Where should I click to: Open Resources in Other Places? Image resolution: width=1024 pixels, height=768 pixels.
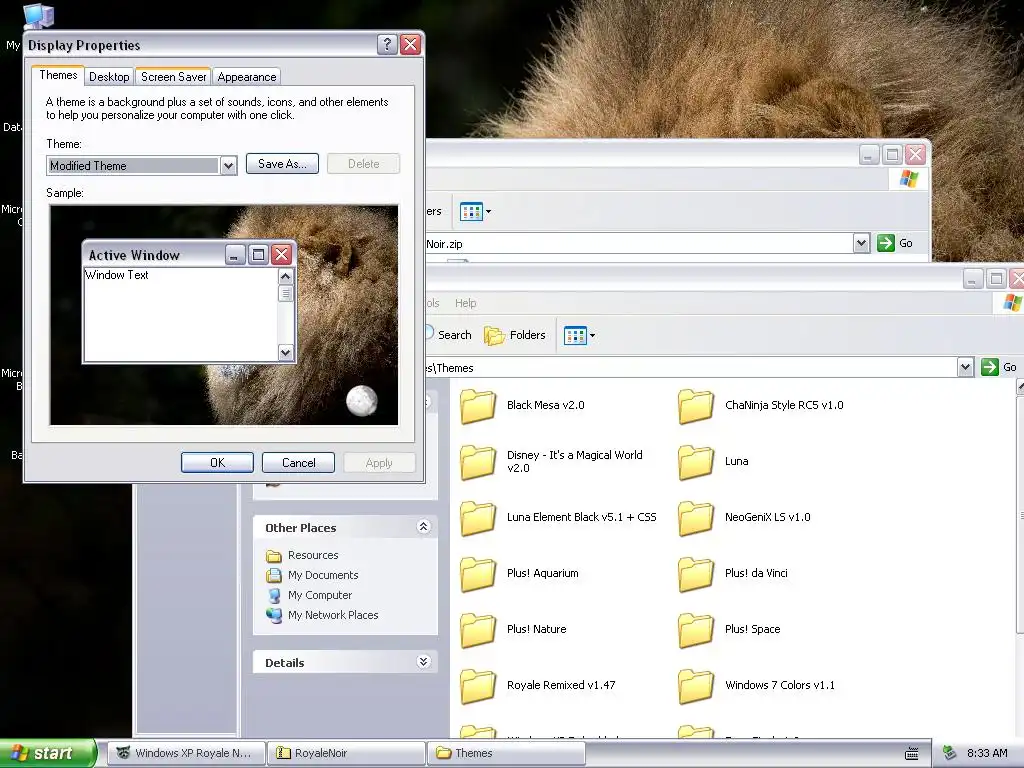pos(313,555)
